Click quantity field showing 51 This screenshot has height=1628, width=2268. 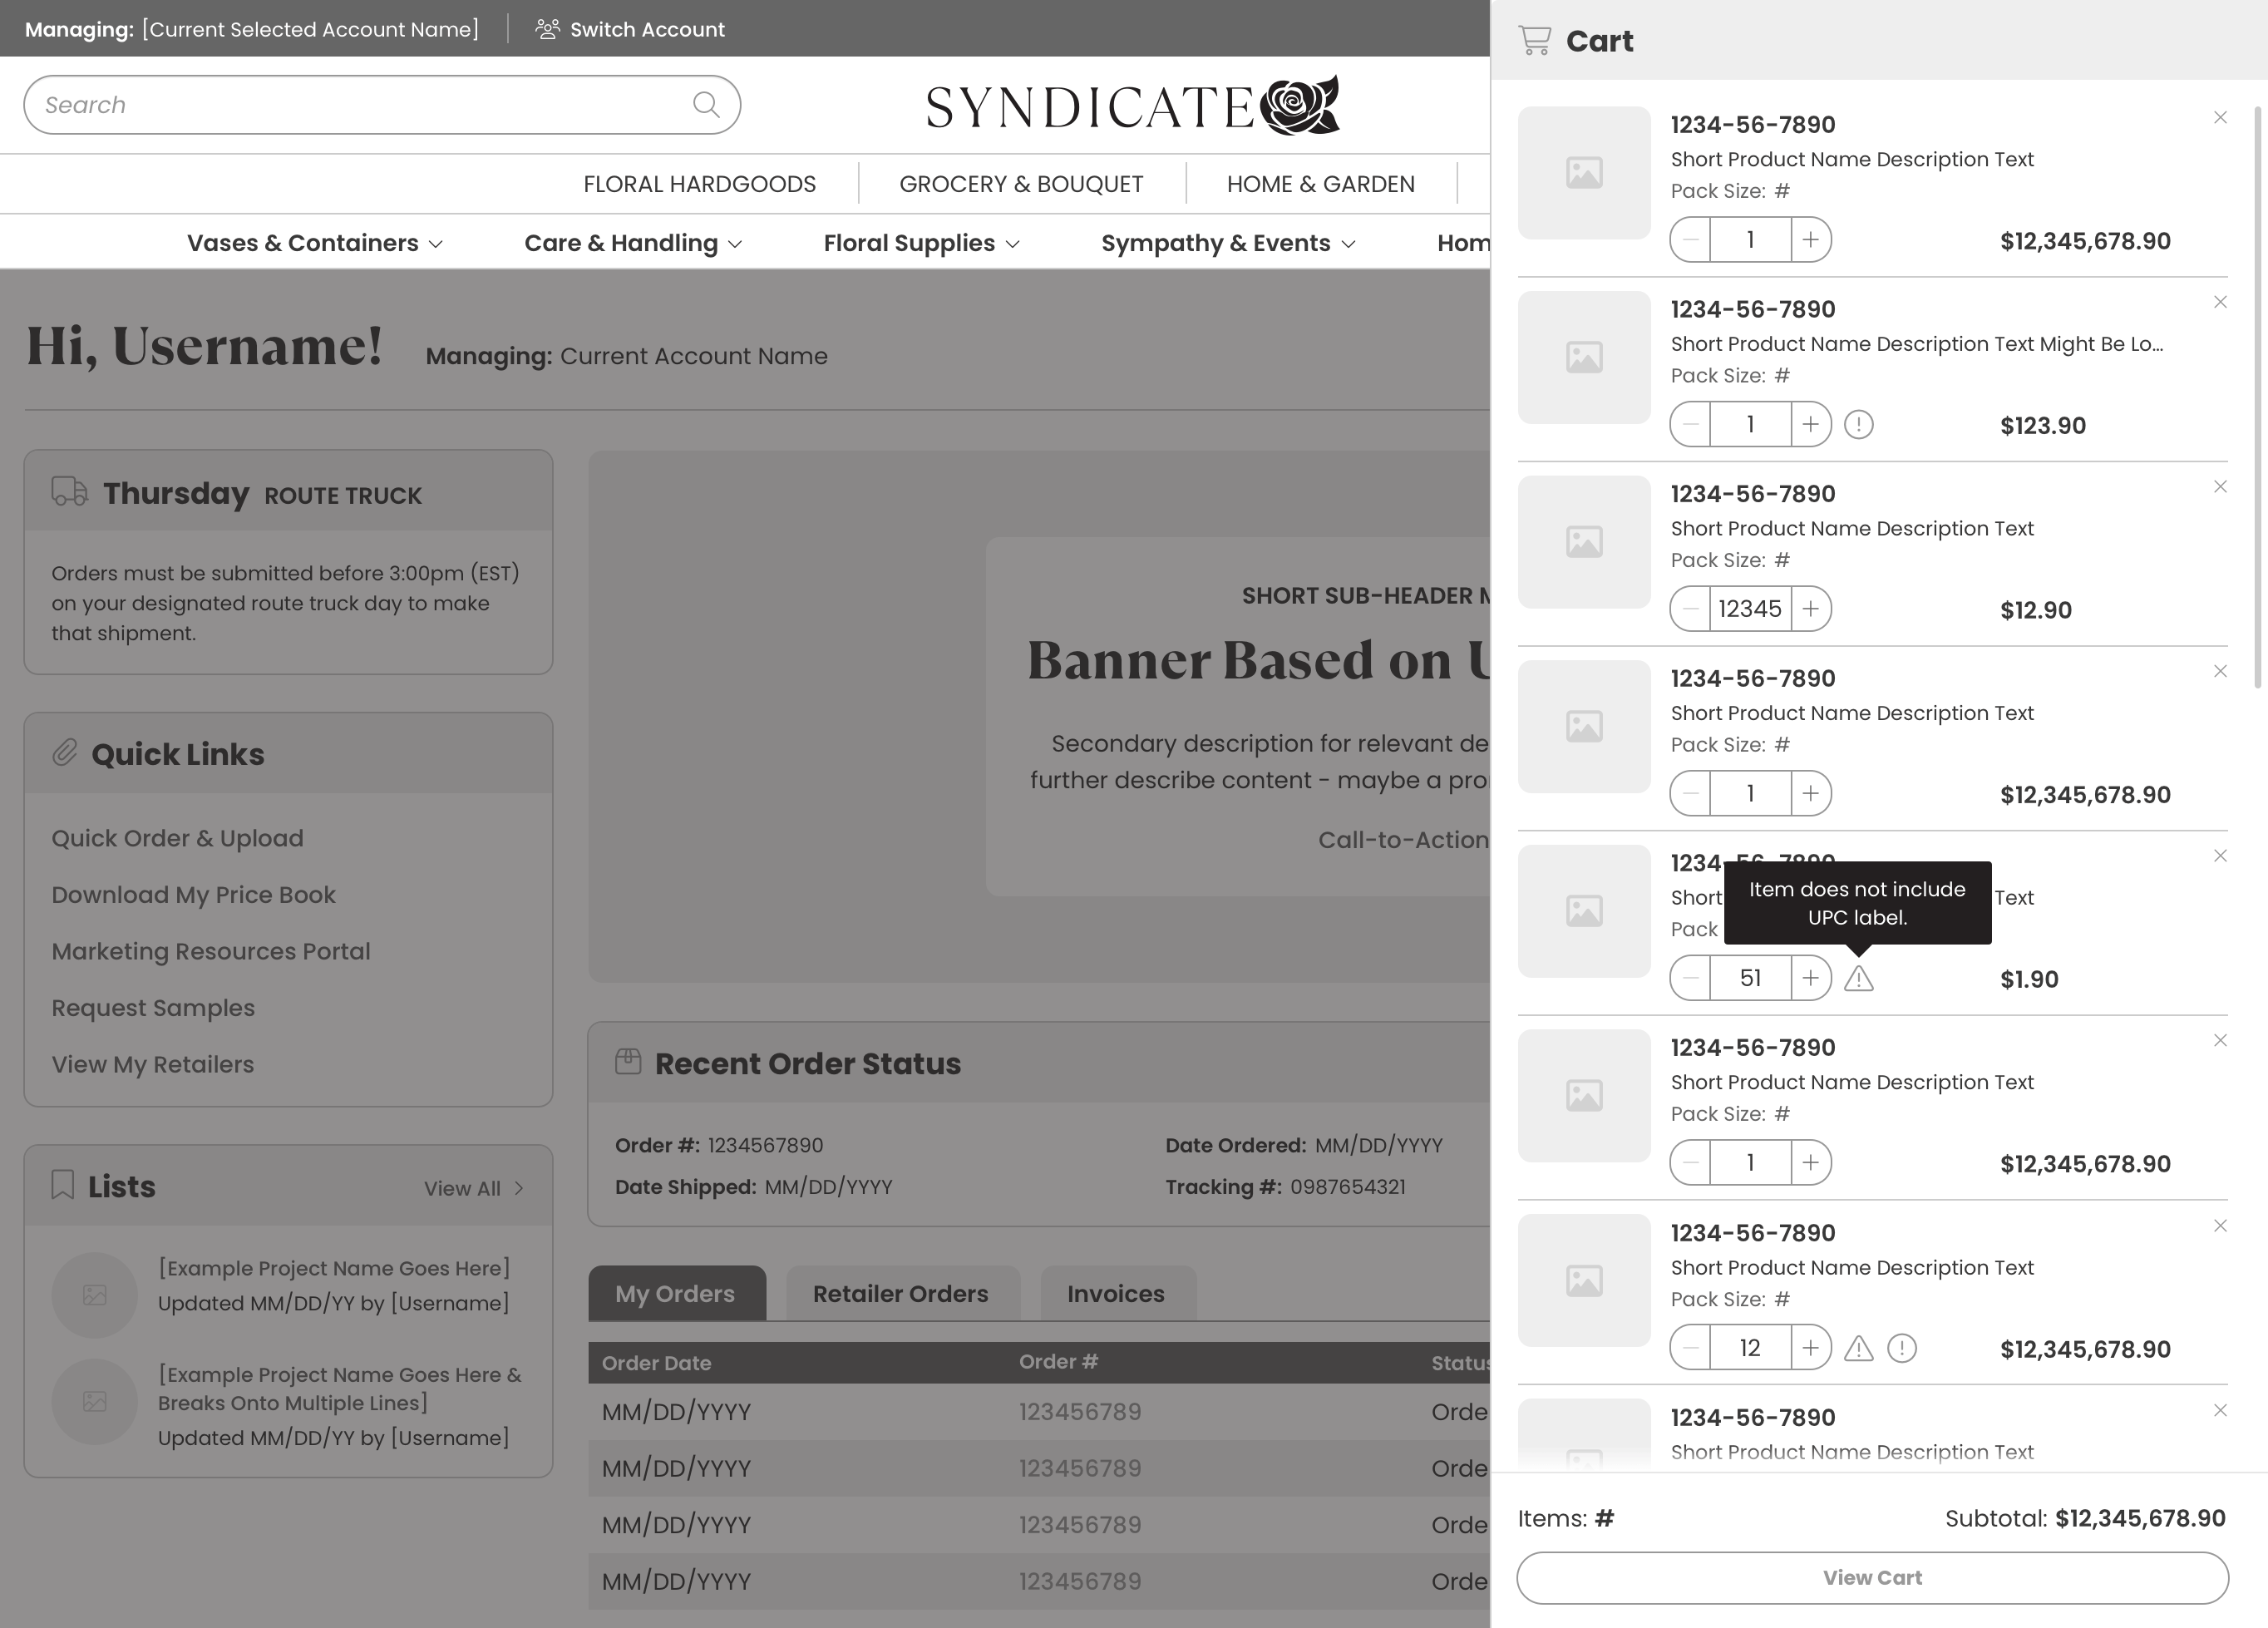1750,978
